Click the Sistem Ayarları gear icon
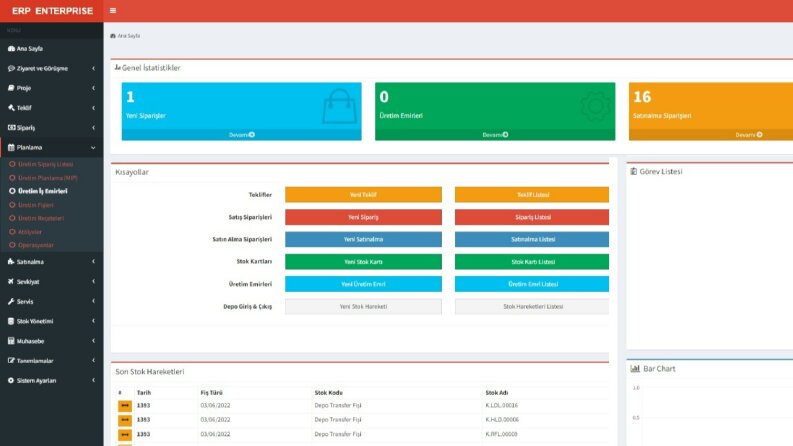Viewport: 793px width, 446px height. coord(11,380)
